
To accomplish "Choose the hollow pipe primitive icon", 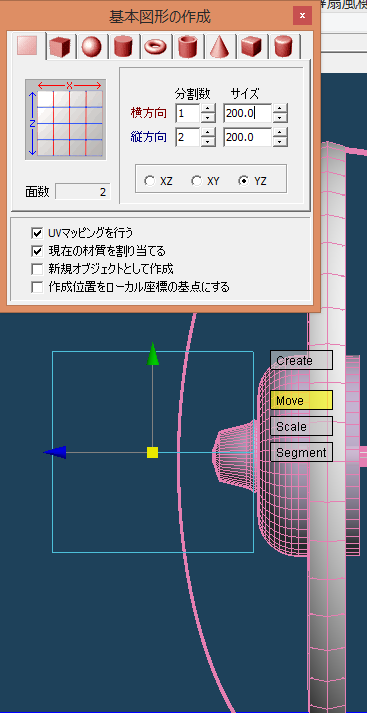I will (187, 46).
